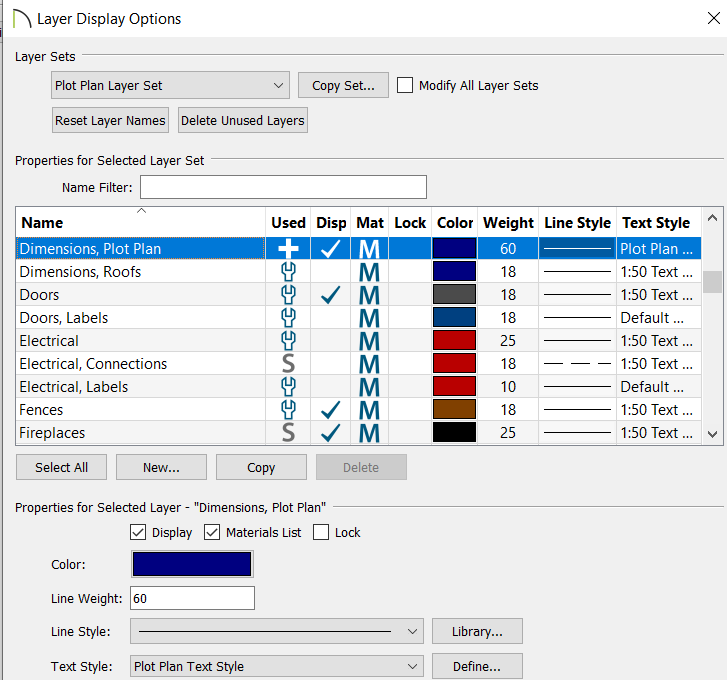Enable the Lock checkbox
The width and height of the screenshot is (727, 680).
coord(321,532)
